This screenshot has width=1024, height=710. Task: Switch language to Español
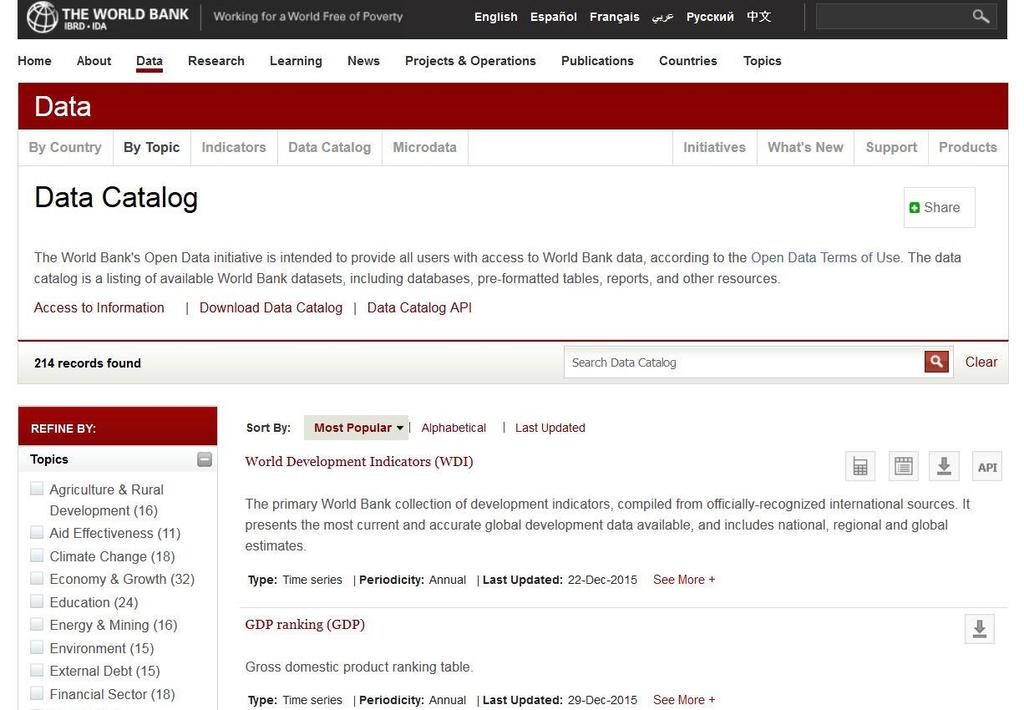pyautogui.click(x=553, y=17)
